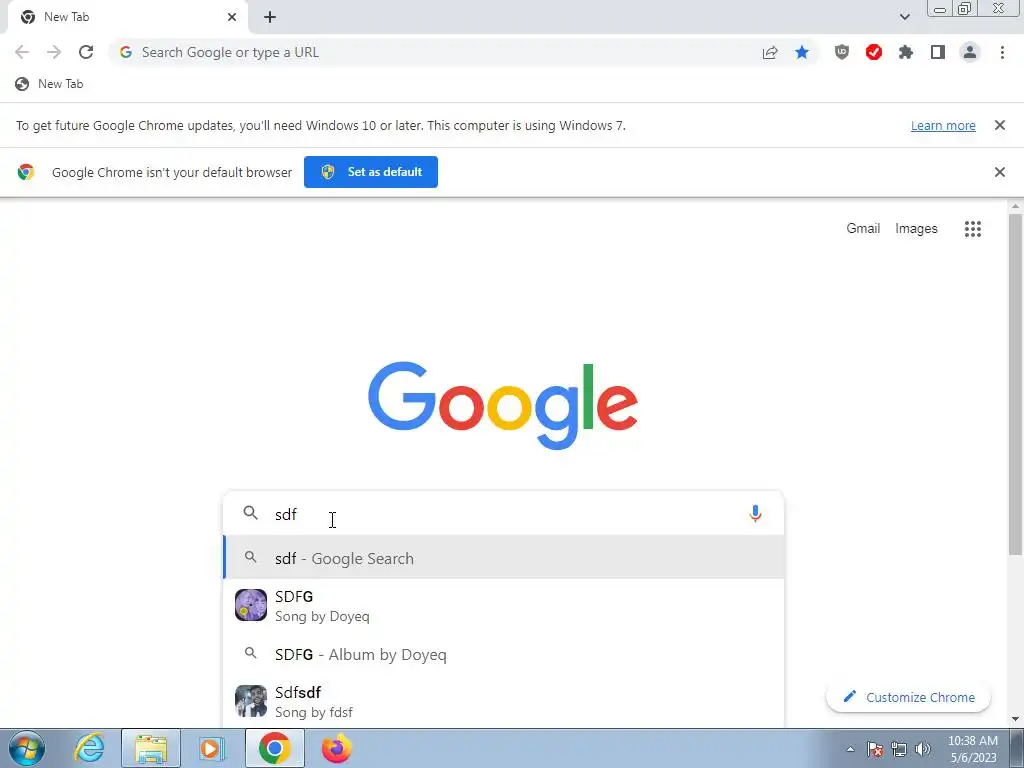
Task: Open the red checkmark extension
Action: click(874, 52)
